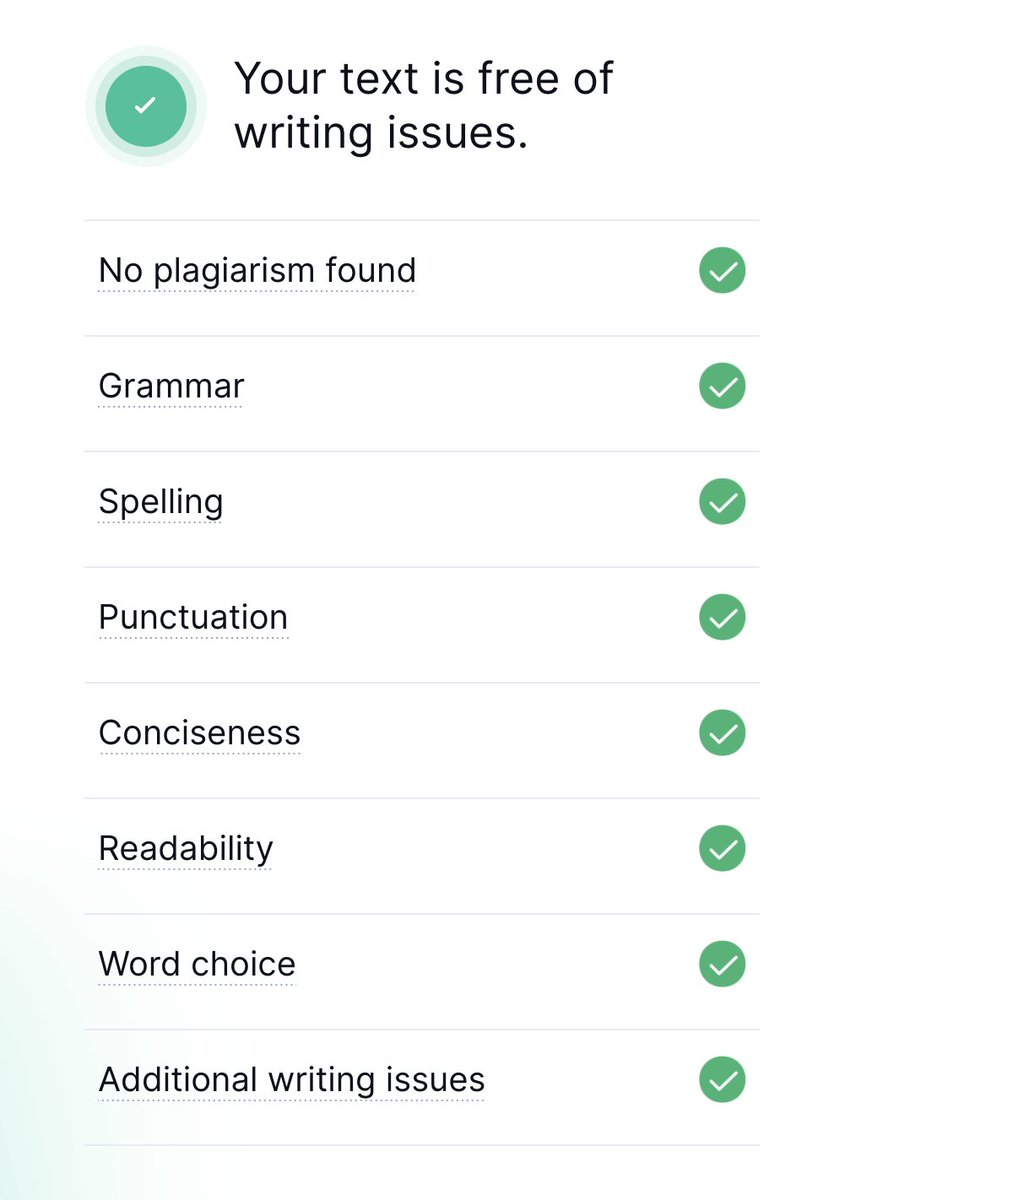This screenshot has height=1200, width=1013.
Task: Click the Spelling row's green checkmark icon
Action: [722, 502]
